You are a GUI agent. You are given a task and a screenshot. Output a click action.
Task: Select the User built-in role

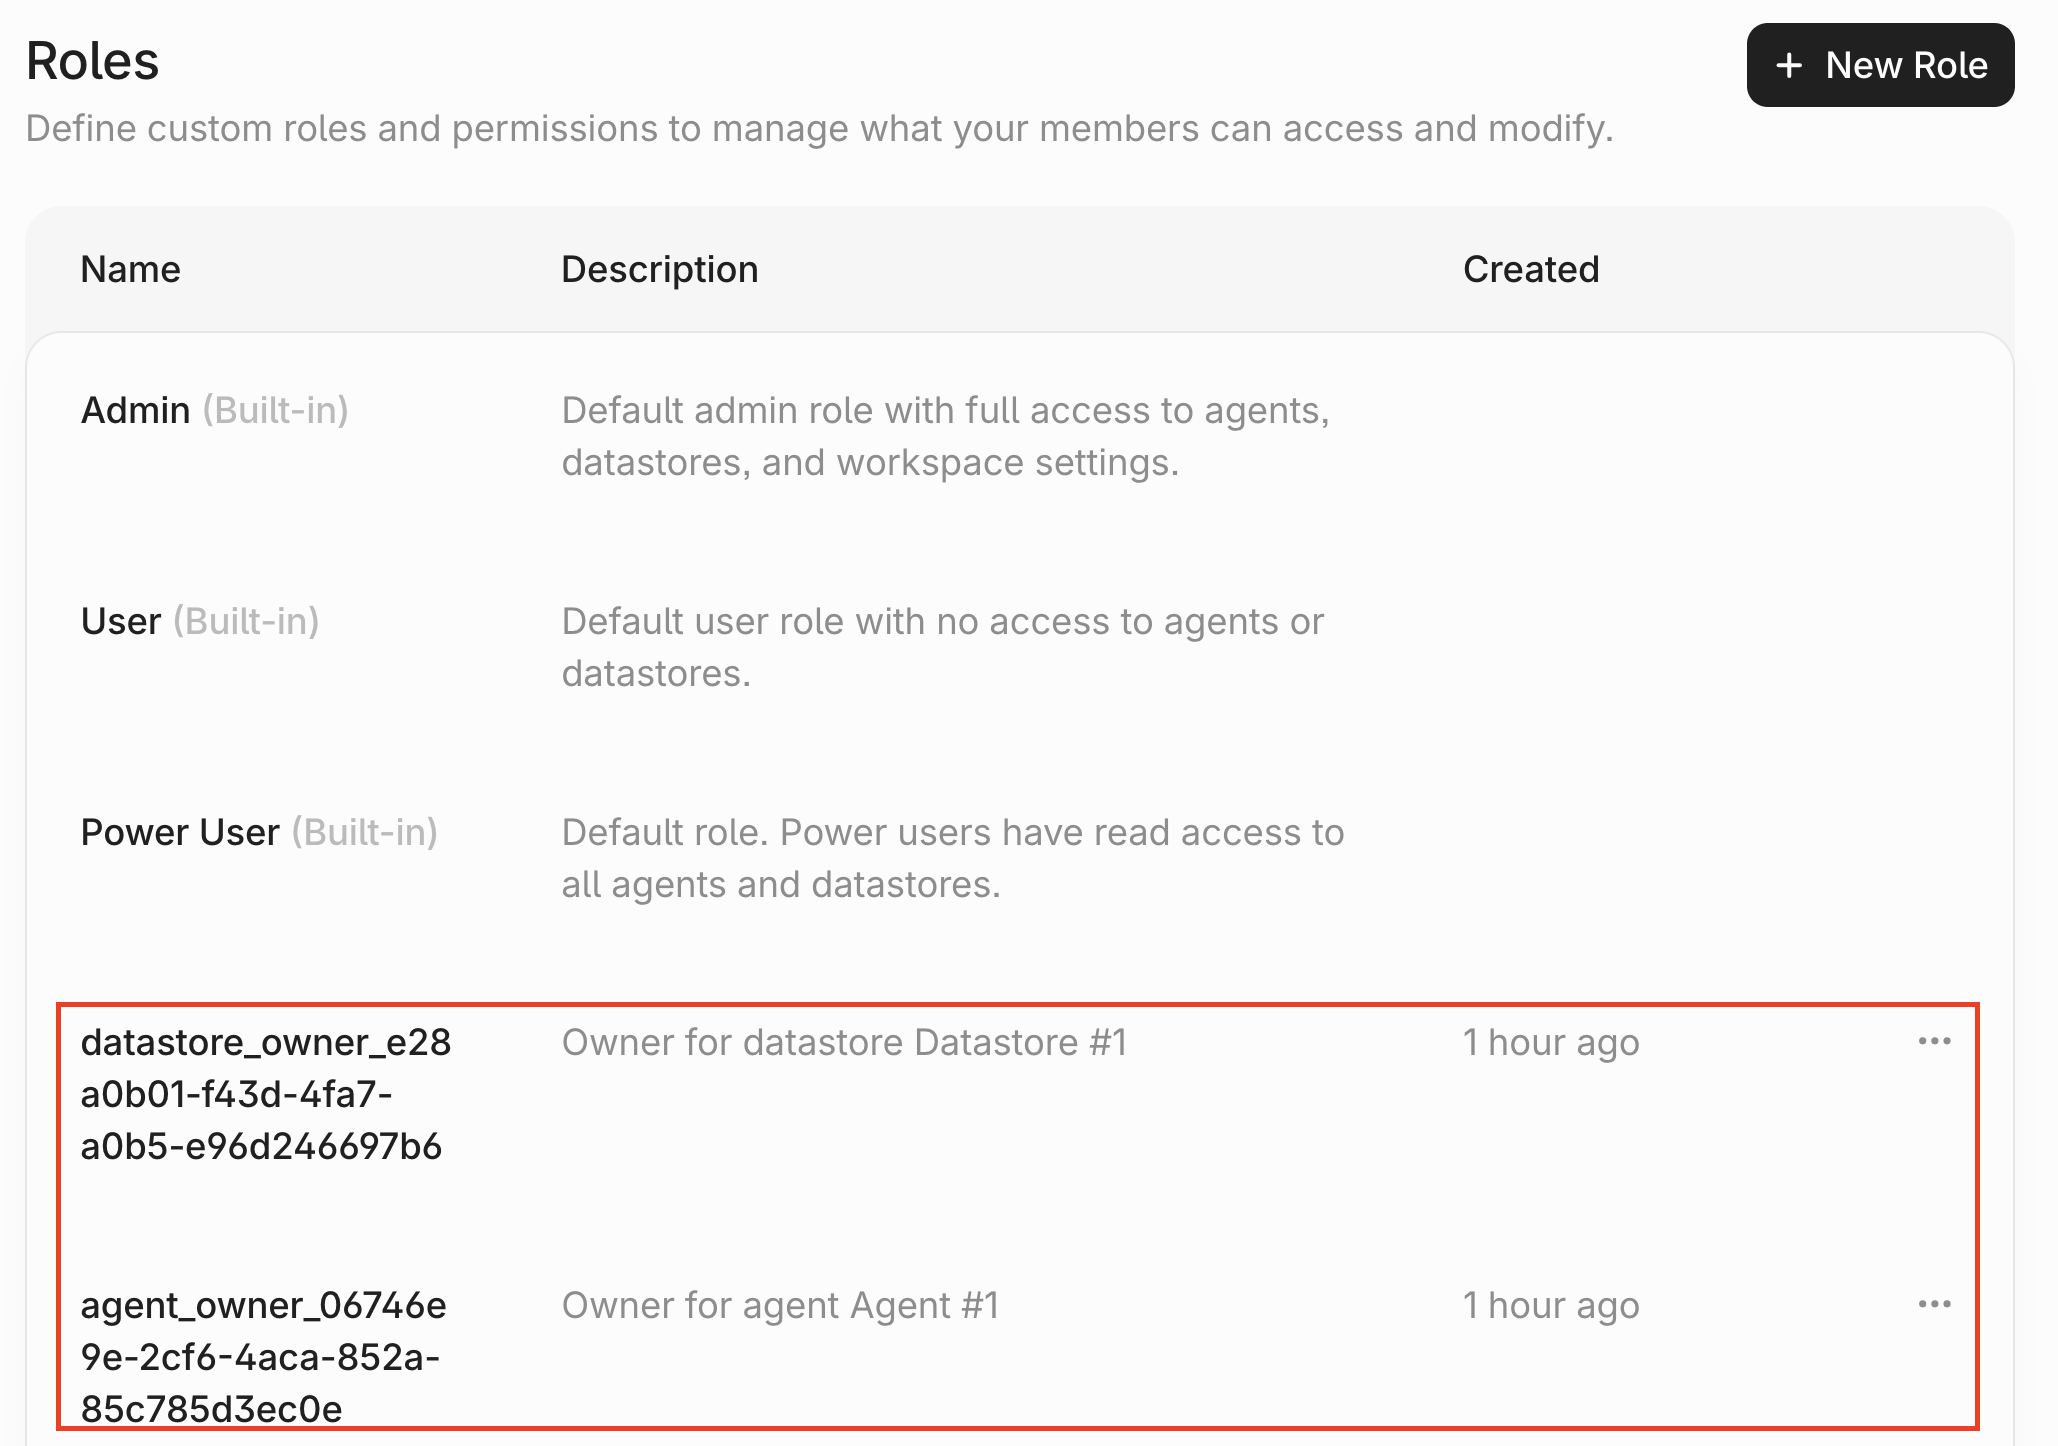click(121, 621)
